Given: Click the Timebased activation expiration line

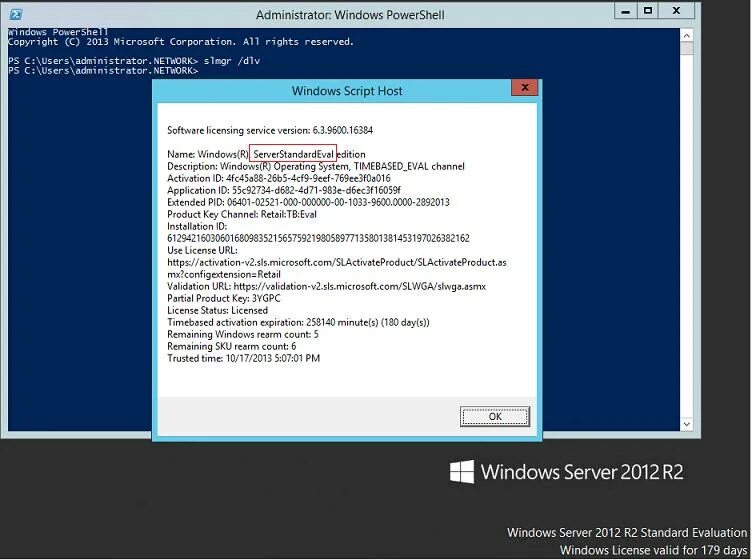Looking at the screenshot, I should tap(298, 322).
